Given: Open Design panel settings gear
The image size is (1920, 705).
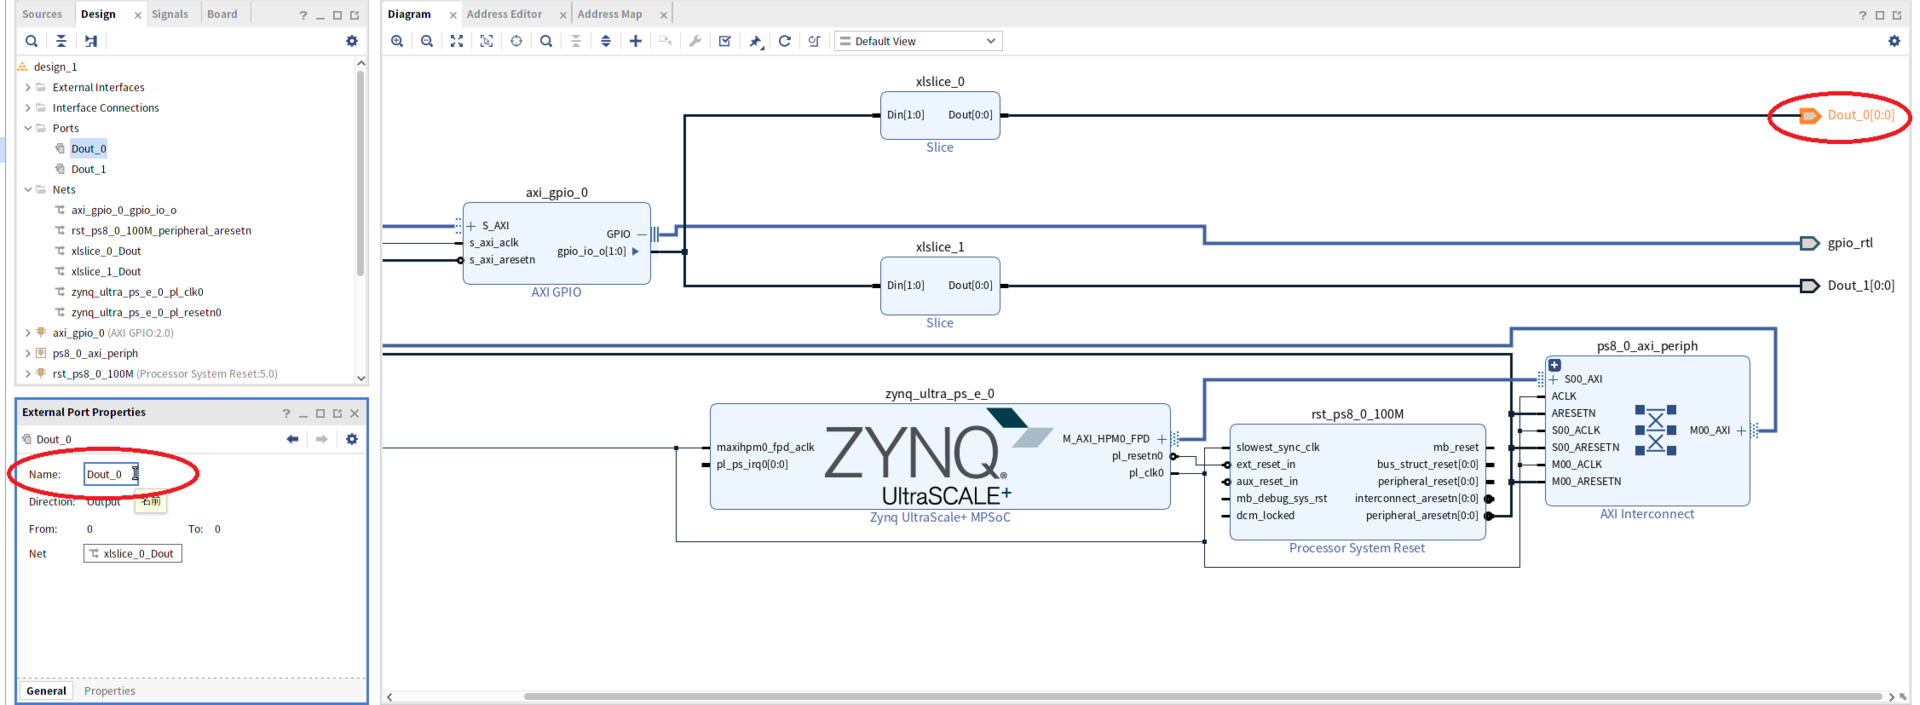Looking at the screenshot, I should pos(352,41).
